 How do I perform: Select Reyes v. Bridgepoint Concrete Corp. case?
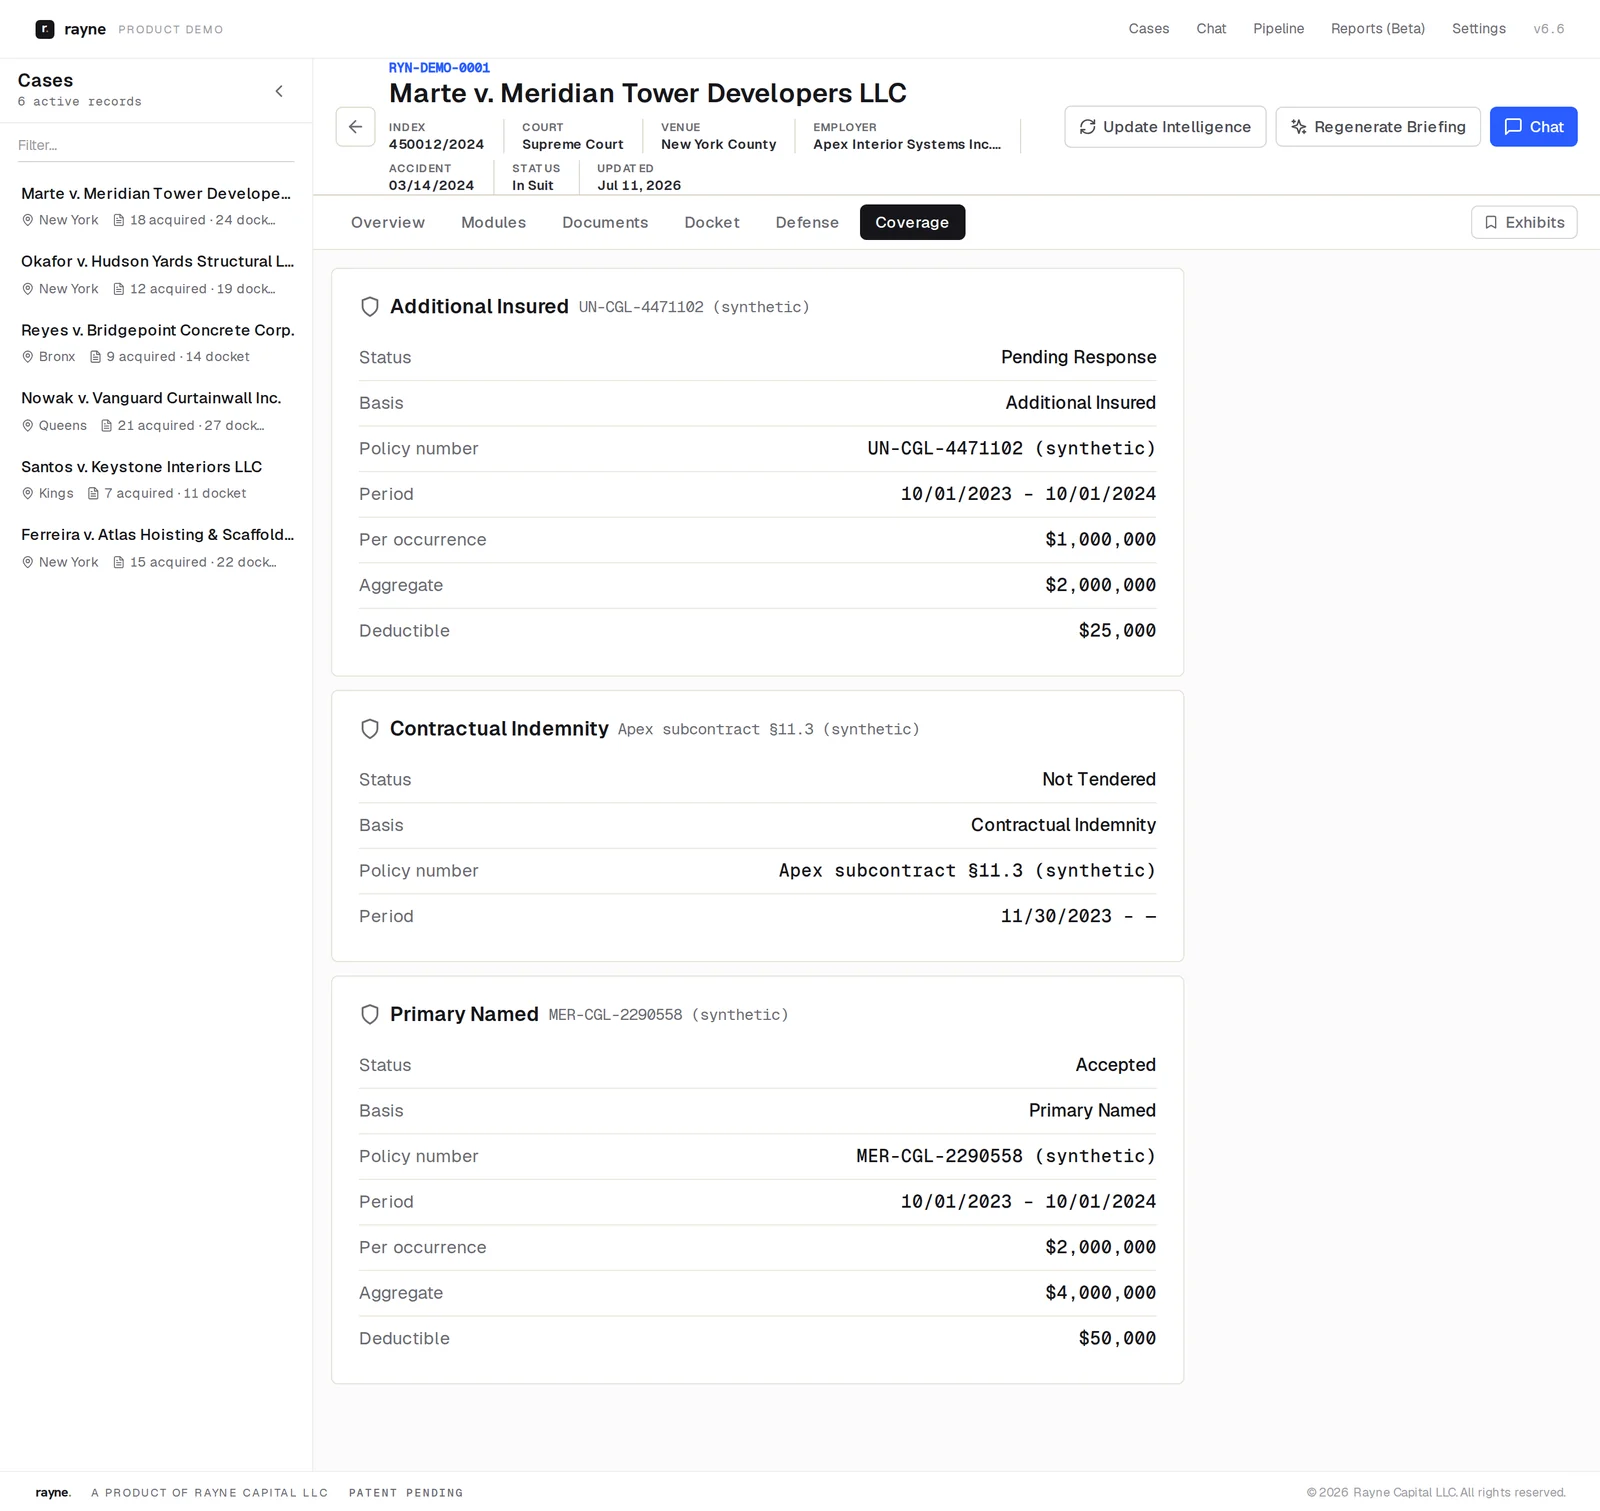click(157, 343)
